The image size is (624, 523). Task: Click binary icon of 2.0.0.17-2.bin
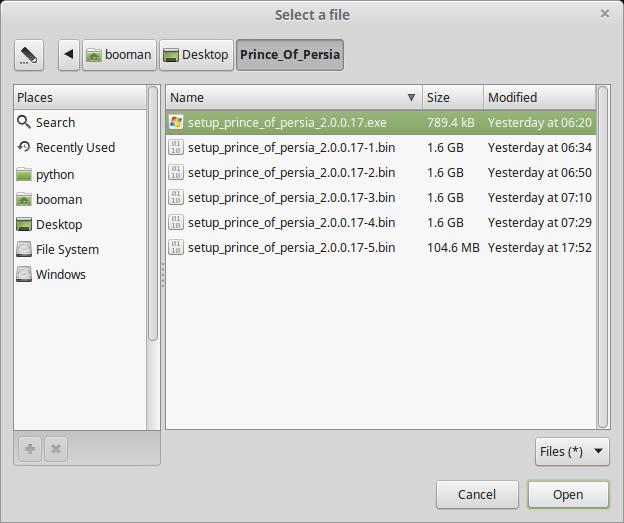pyautogui.click(x=176, y=172)
